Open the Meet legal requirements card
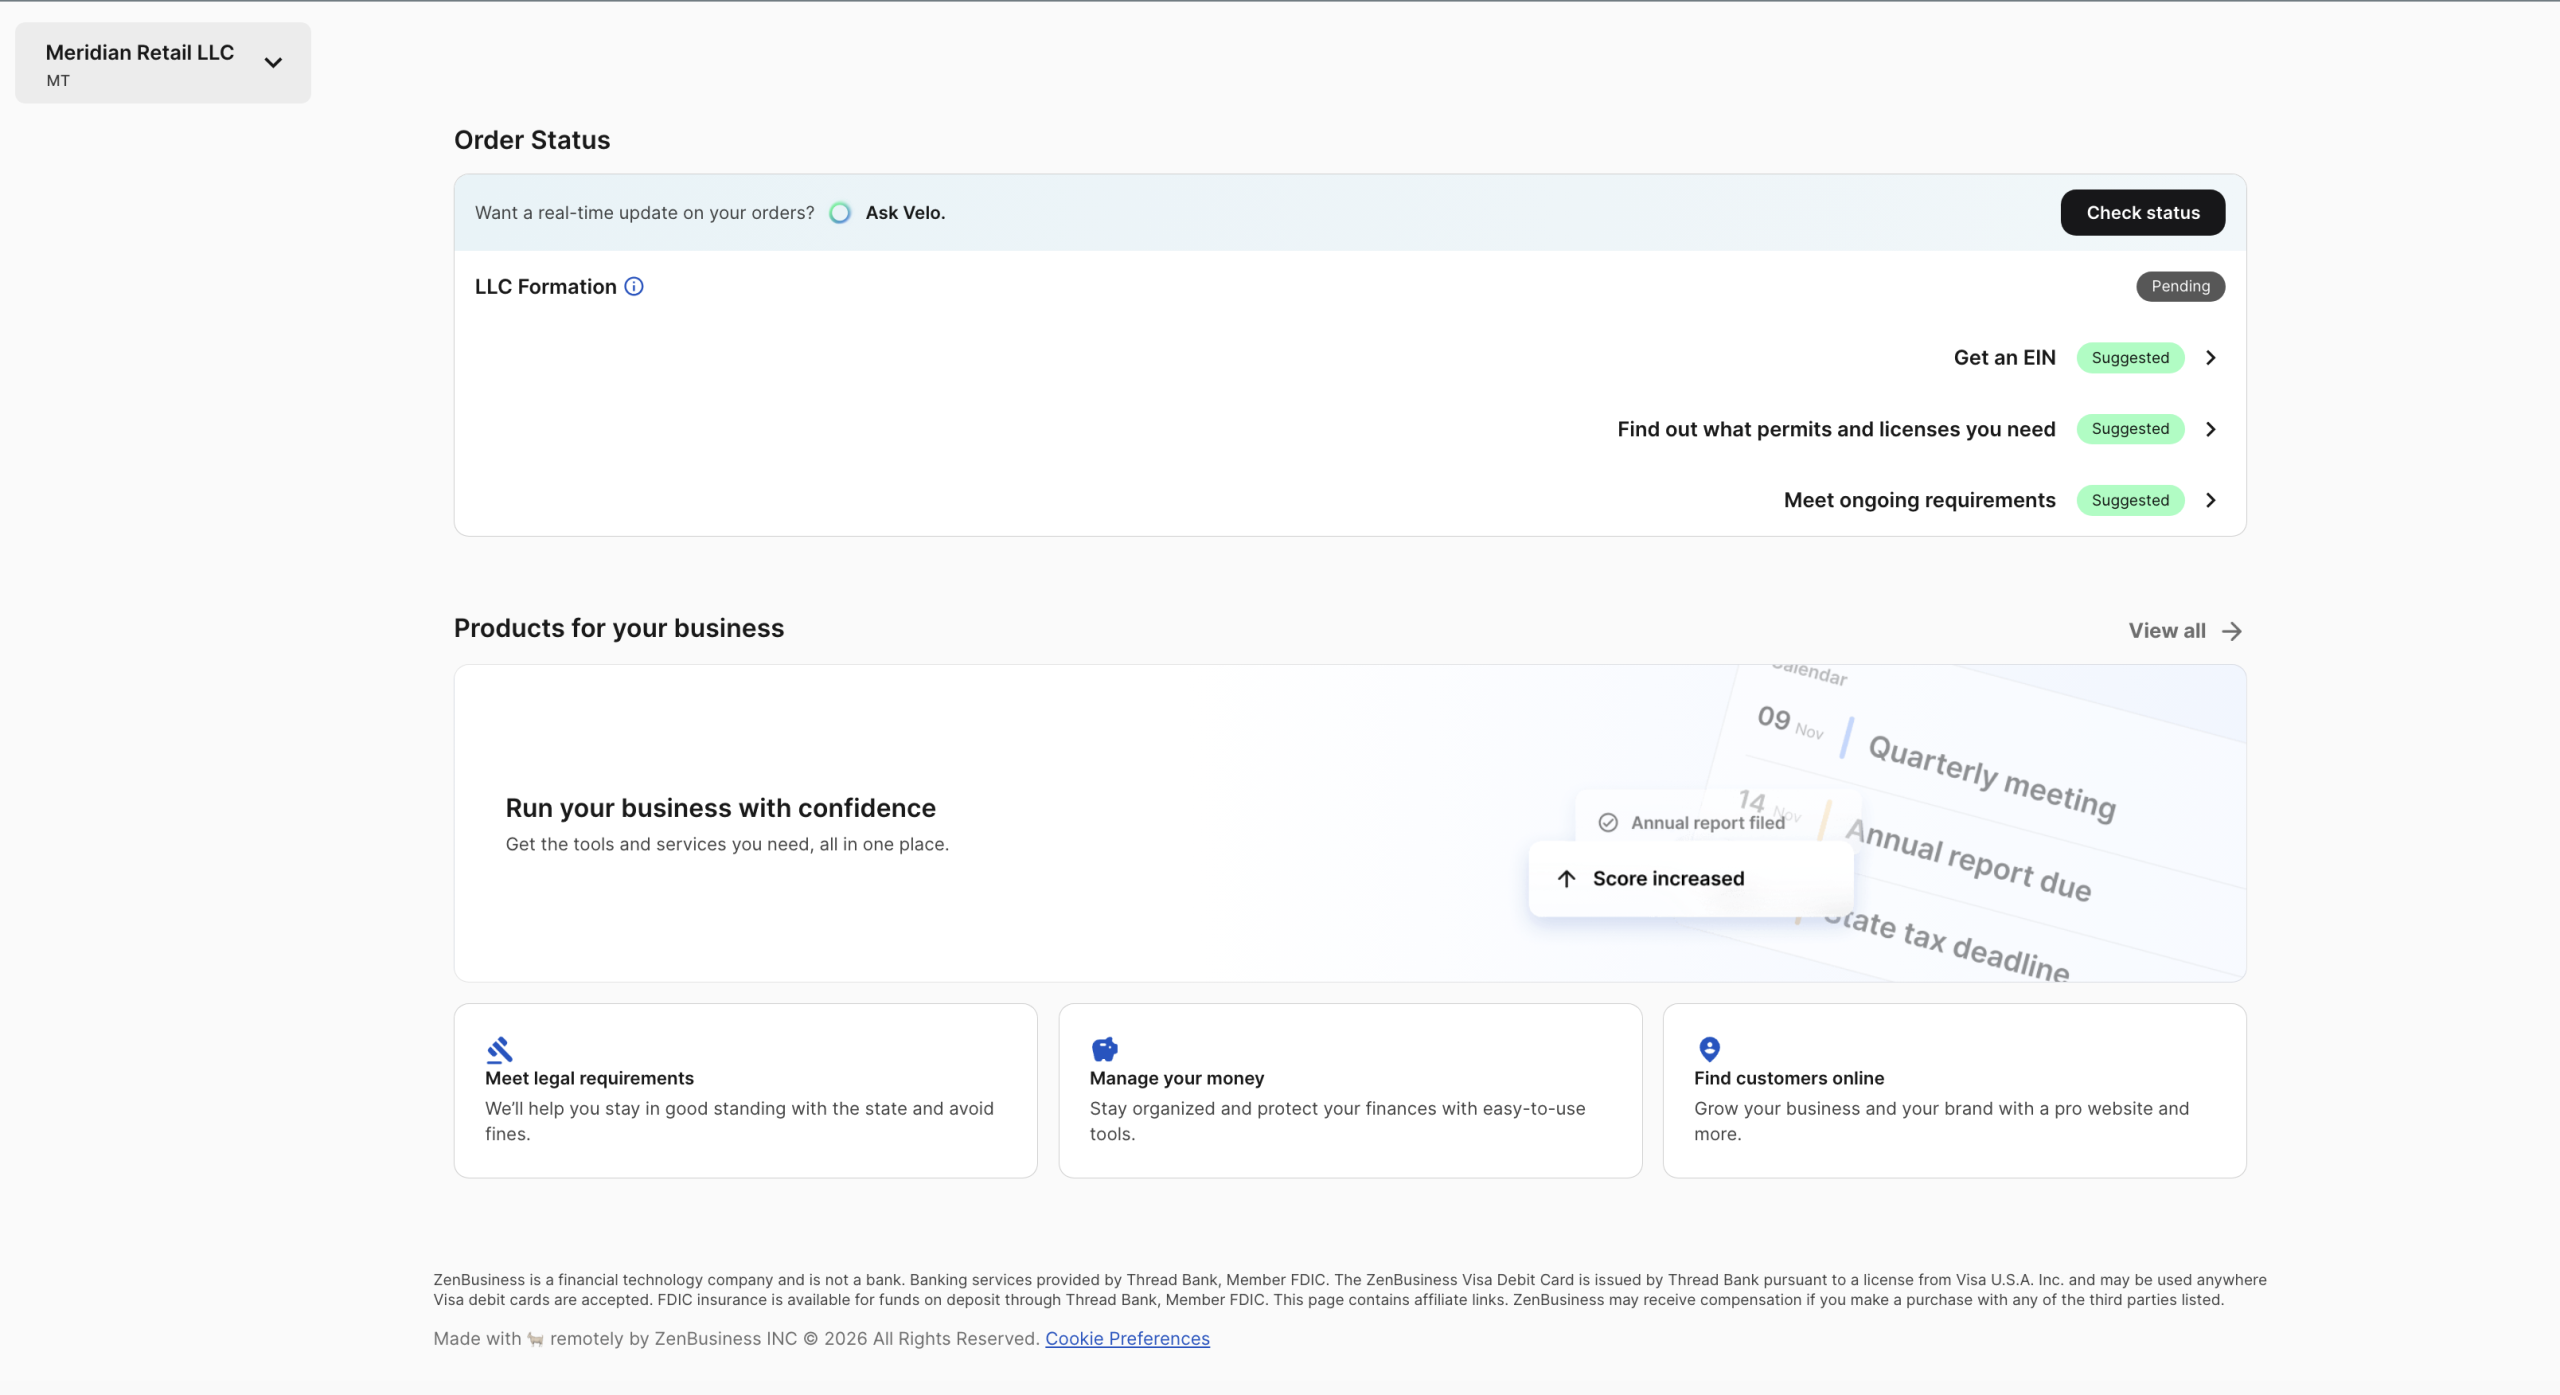 pos(745,1091)
